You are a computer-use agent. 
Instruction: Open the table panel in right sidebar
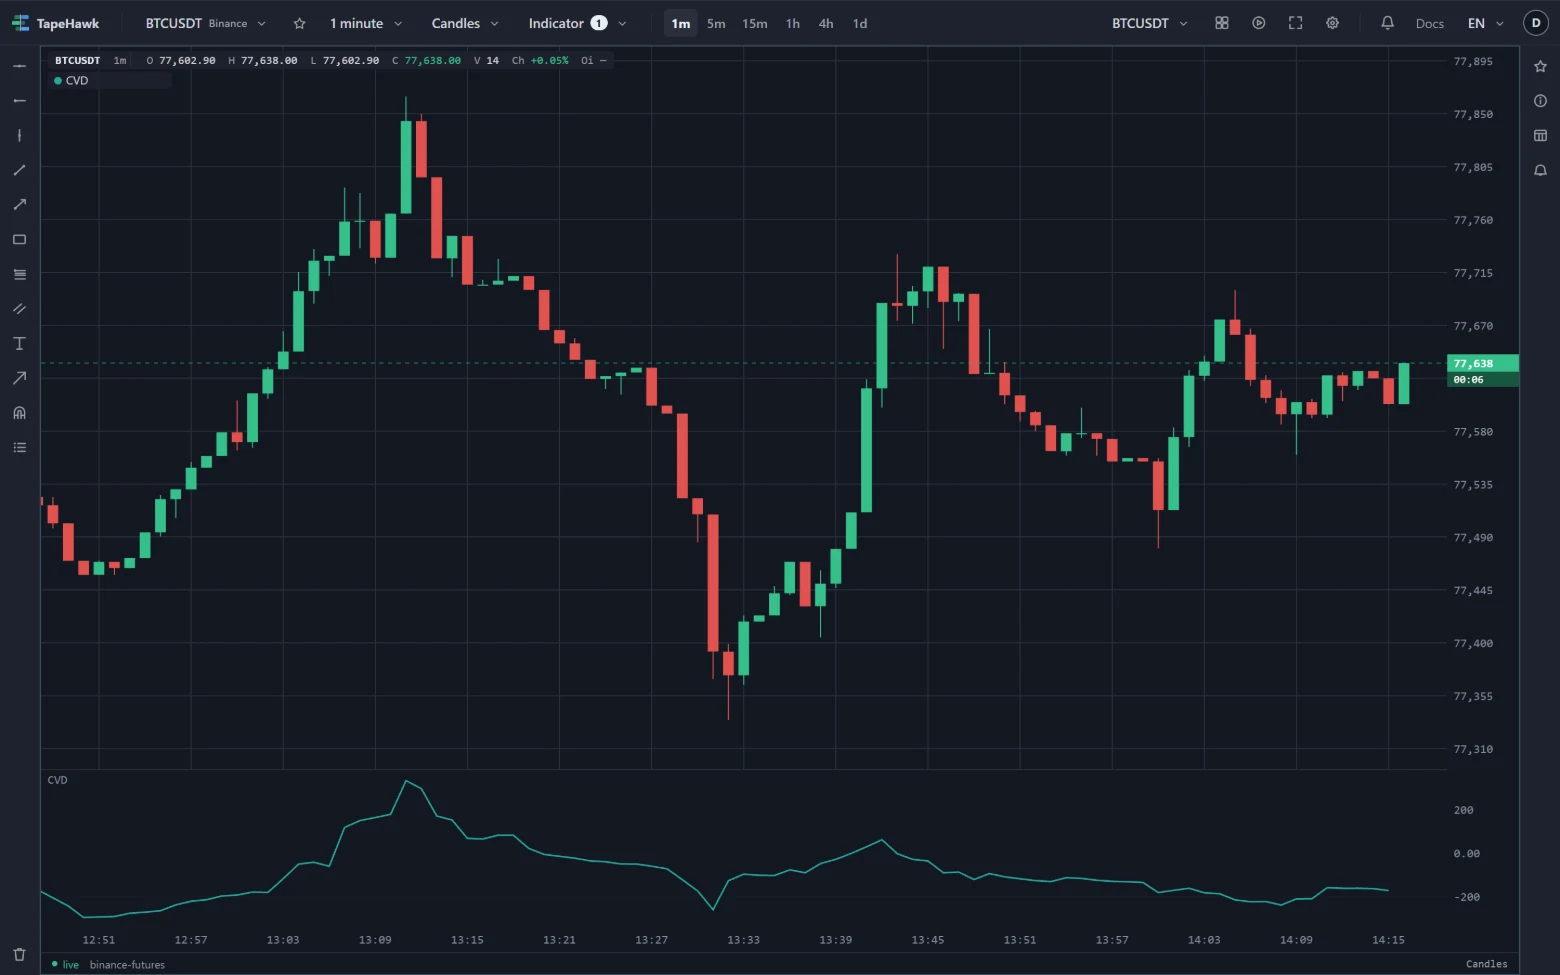(x=1540, y=135)
